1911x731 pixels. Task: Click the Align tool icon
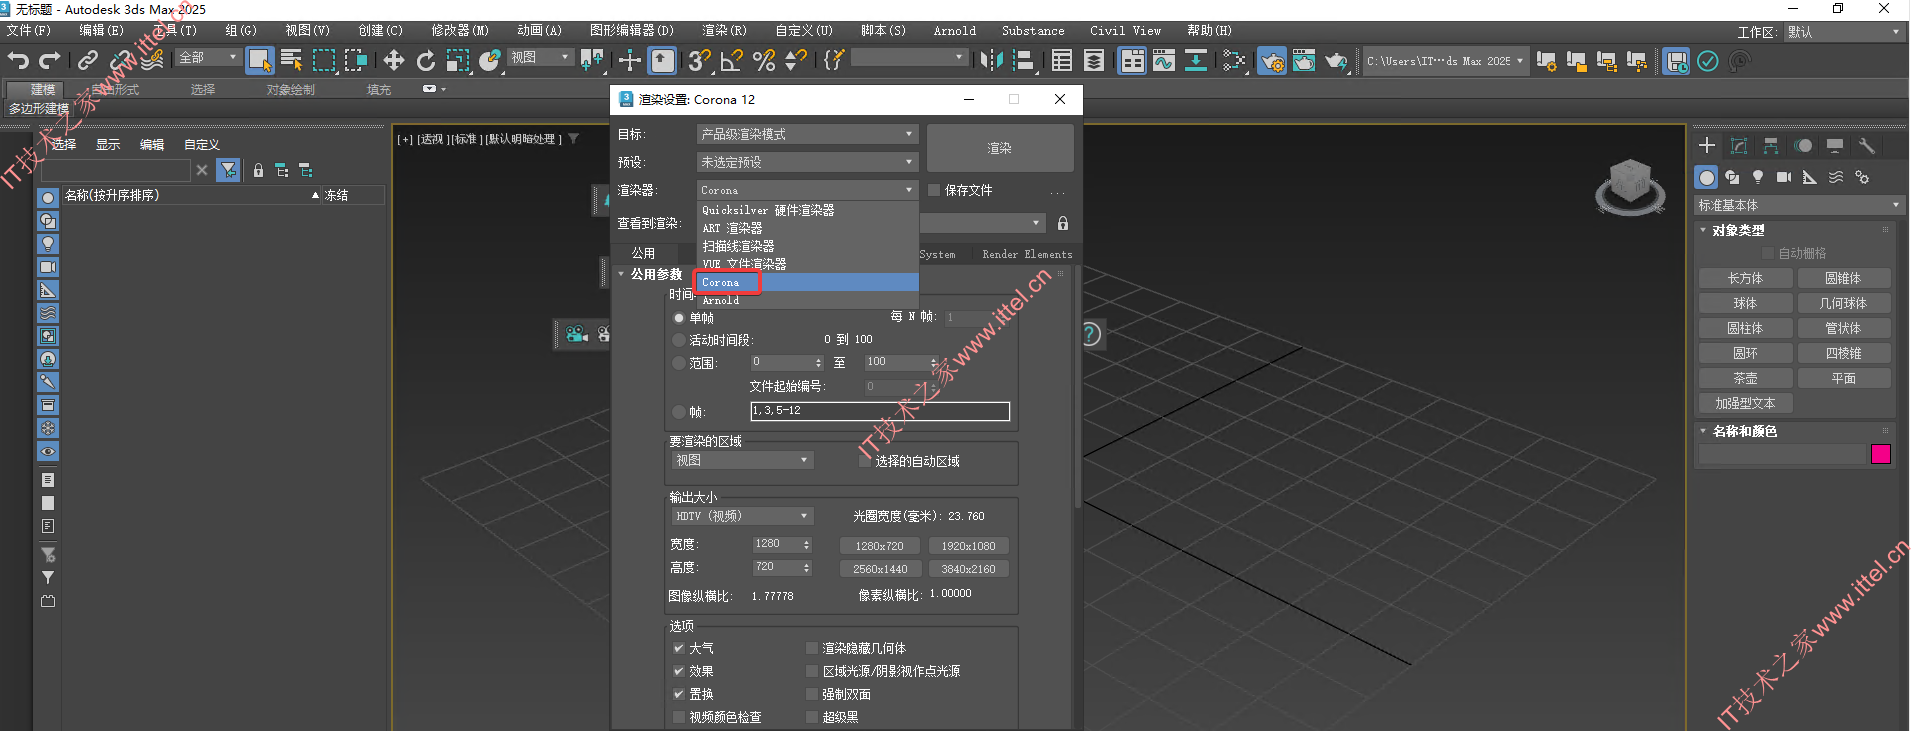click(x=1023, y=61)
